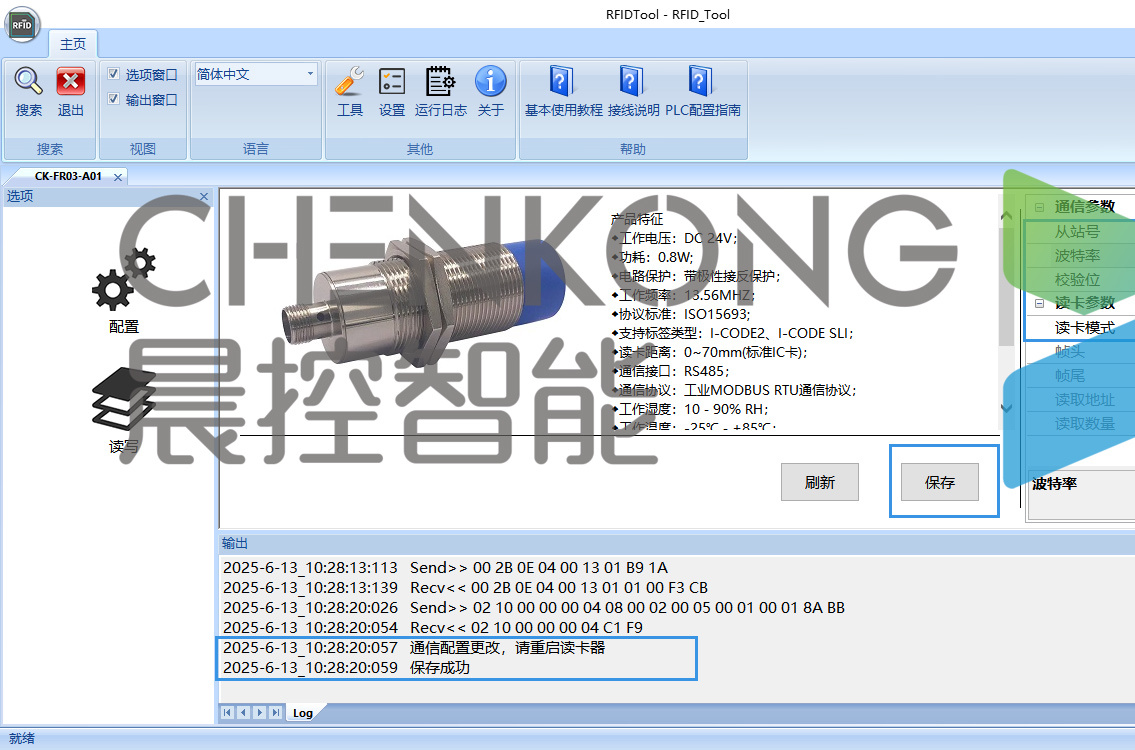The width and height of the screenshot is (1135, 750).
Task: Select the 波特率 property row
Action: click(1081, 256)
